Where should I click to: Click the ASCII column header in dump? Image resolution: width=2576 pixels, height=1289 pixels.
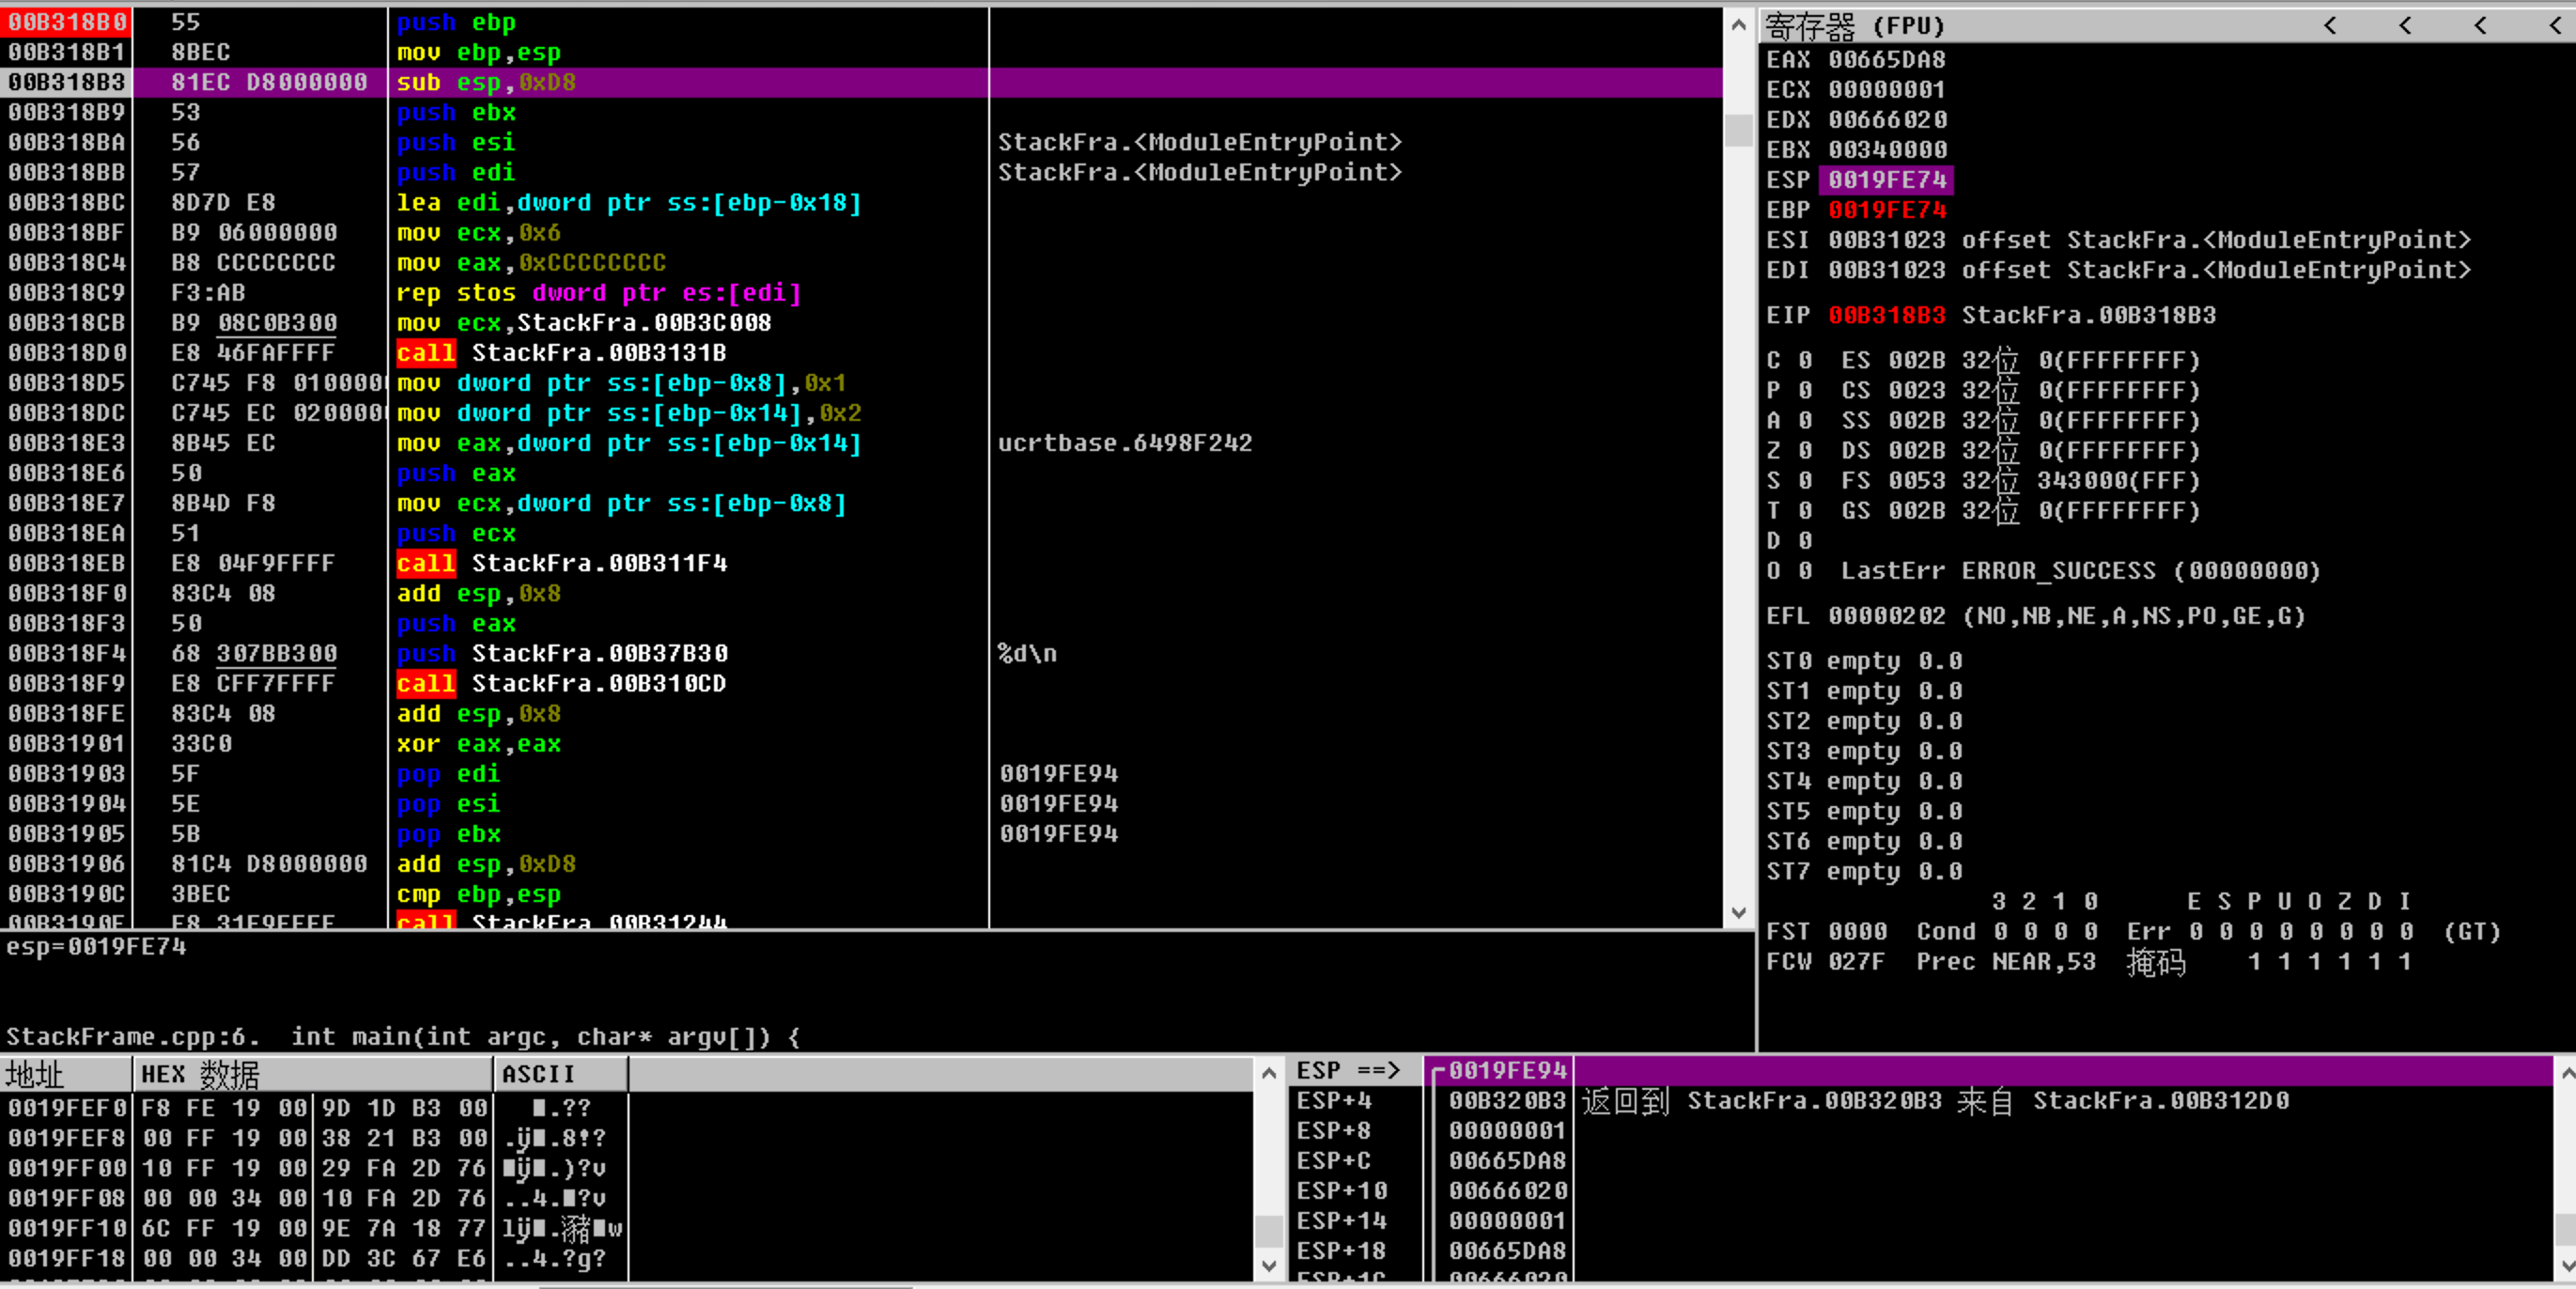(x=560, y=1074)
